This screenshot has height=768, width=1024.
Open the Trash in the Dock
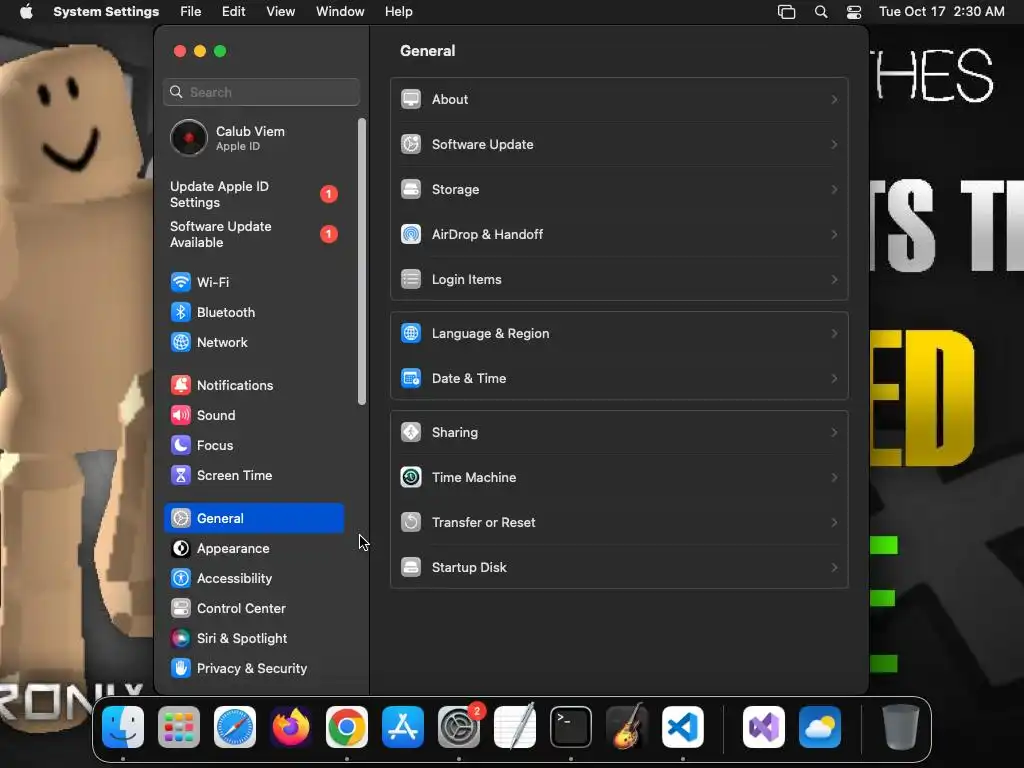coord(901,727)
